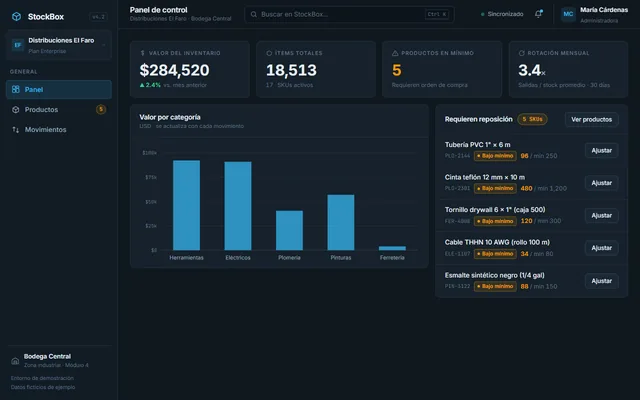Click the warning triangle icon on Productos en mínimo
The image size is (640, 400).
tap(395, 53)
